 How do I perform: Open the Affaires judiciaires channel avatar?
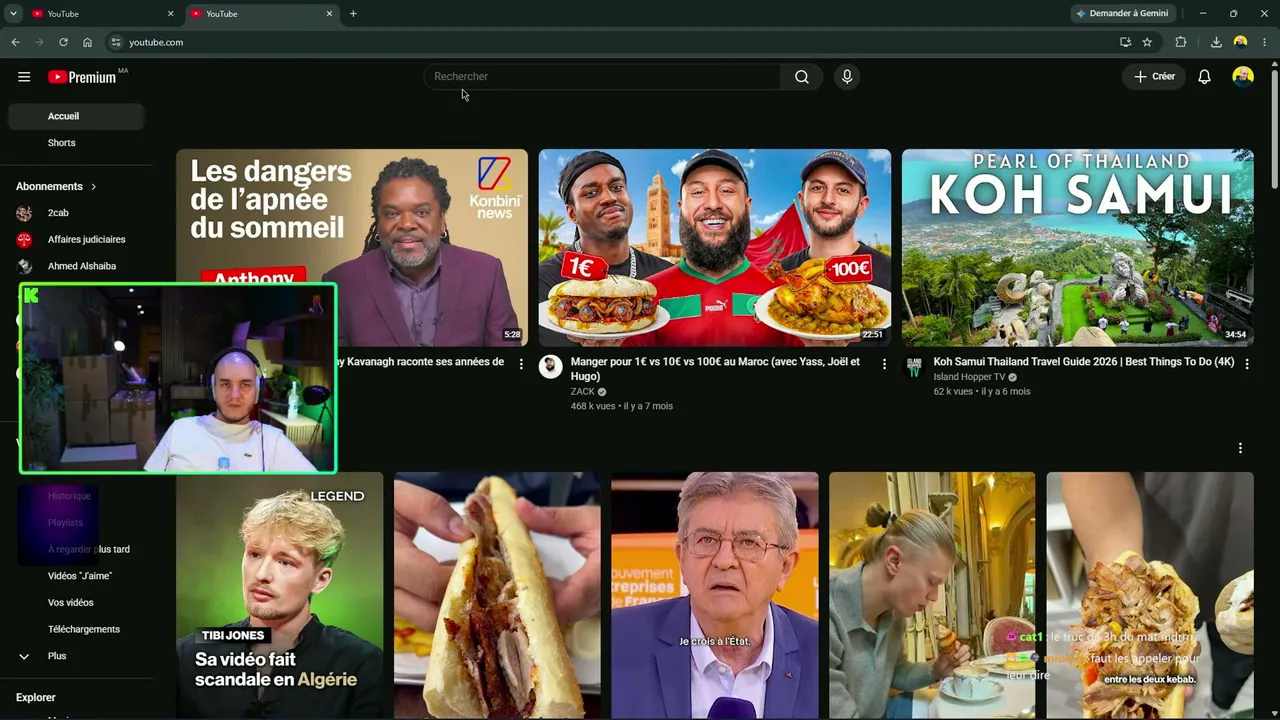point(25,240)
